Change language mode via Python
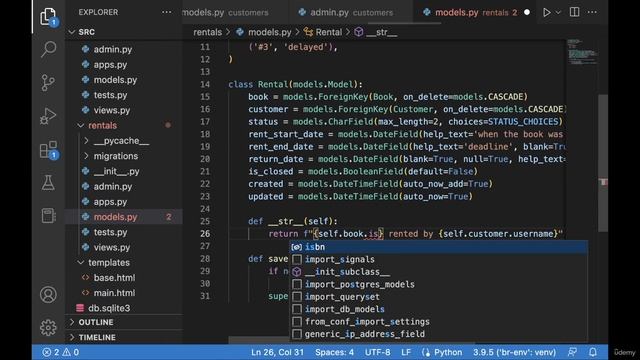 448,352
